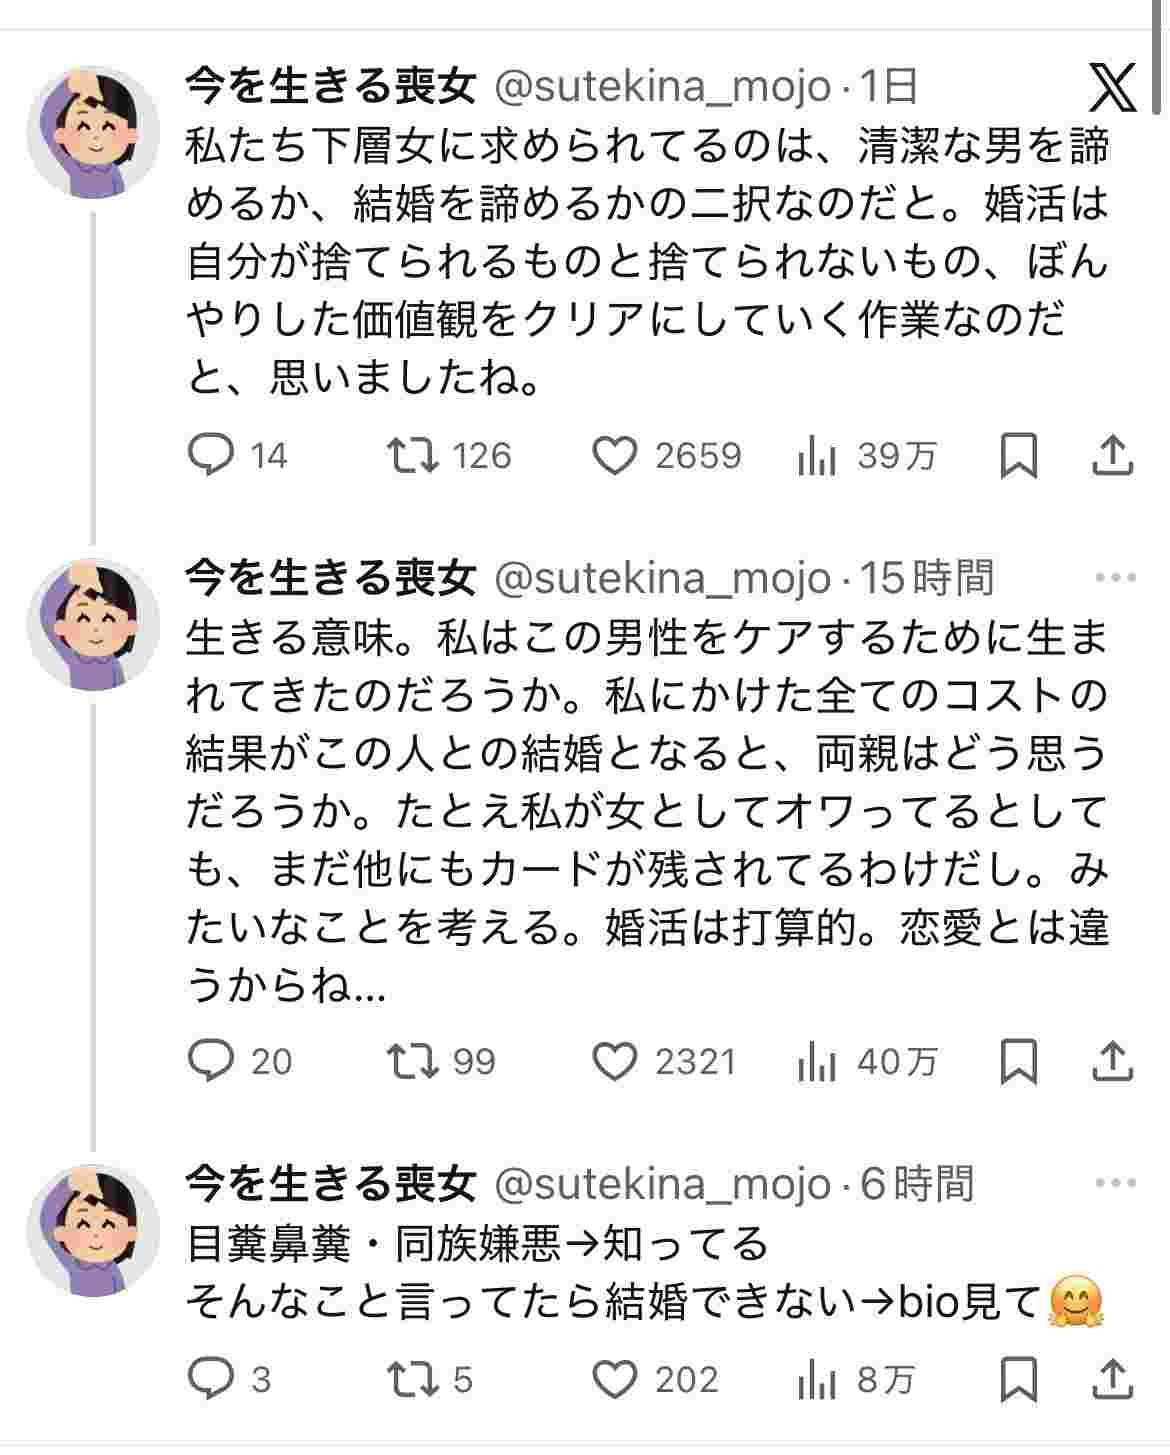This screenshot has height=1455, width=1170.
Task: Like the tweet with 2321 likes
Action: 615,1061
